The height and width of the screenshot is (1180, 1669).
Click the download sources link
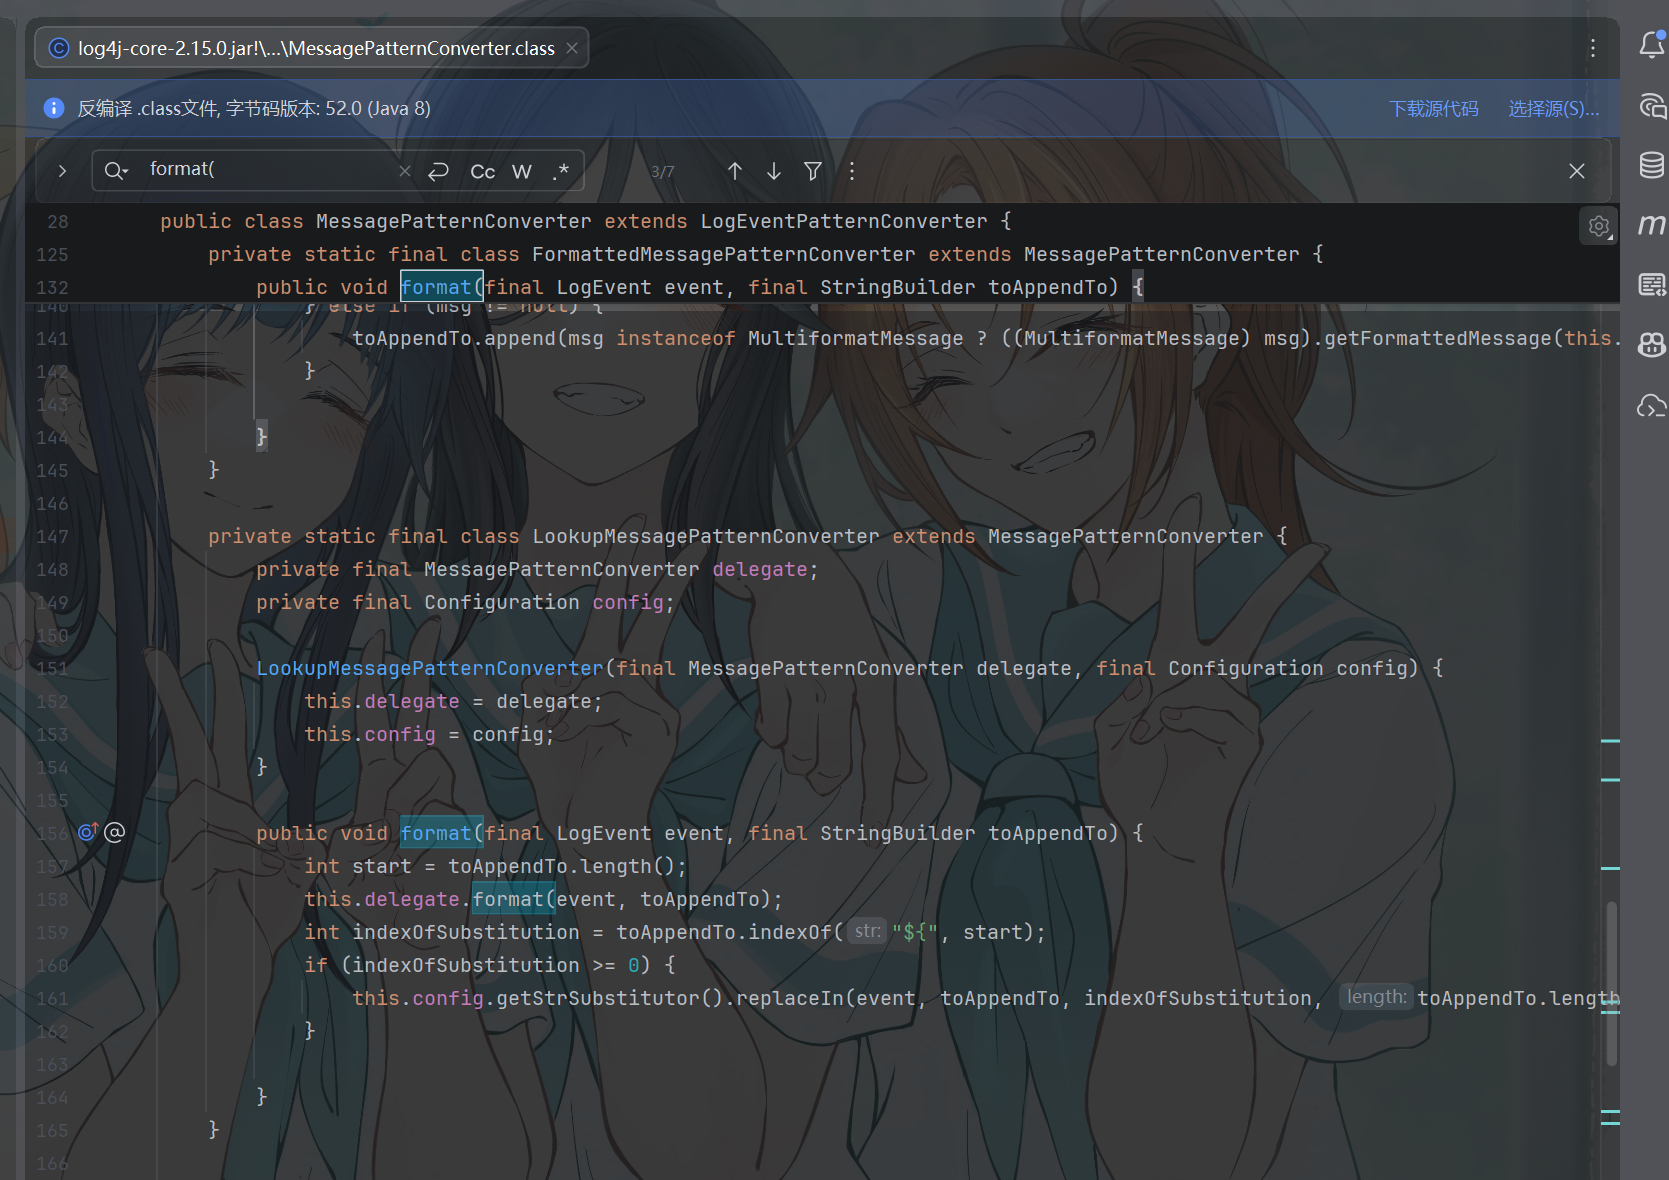coord(1433,108)
